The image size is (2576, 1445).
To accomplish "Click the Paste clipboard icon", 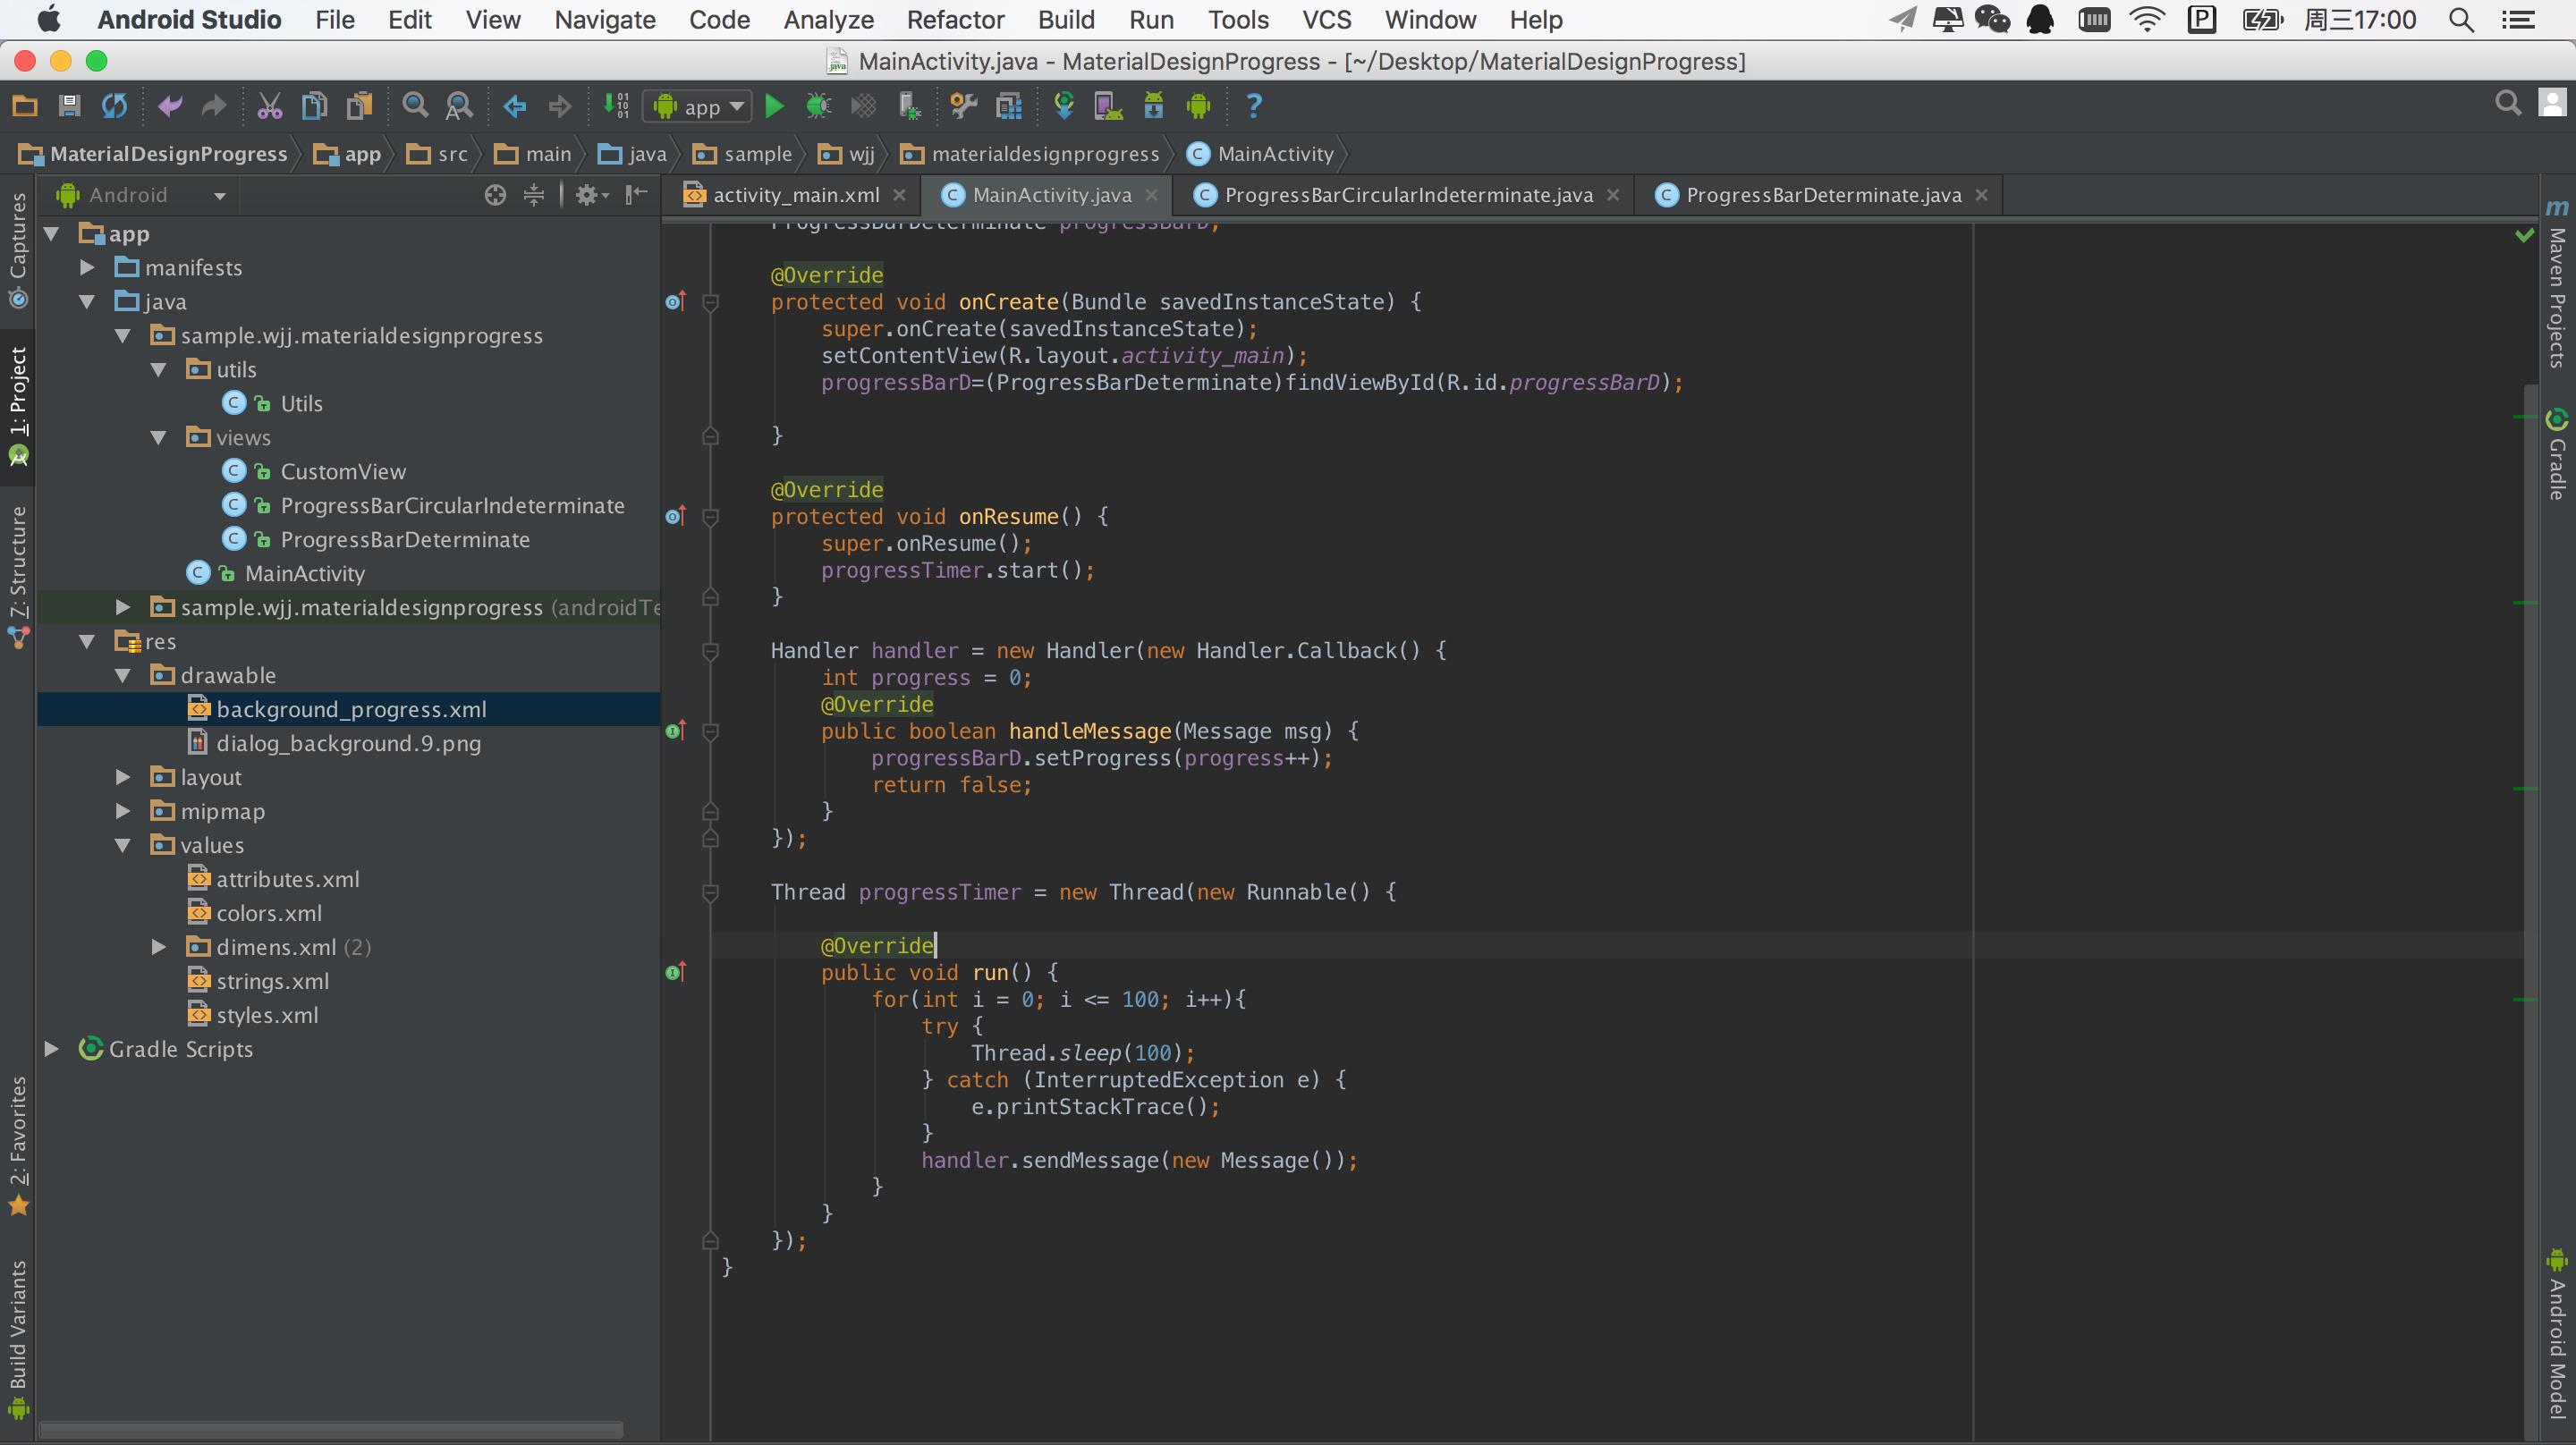I will click(x=359, y=106).
